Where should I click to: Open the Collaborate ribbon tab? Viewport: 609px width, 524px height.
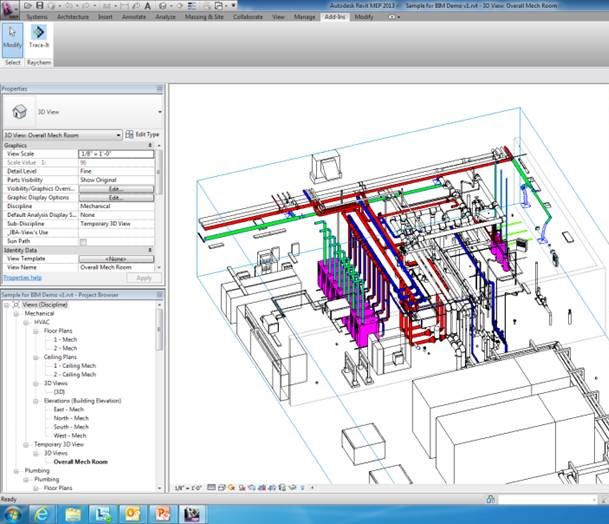248,17
